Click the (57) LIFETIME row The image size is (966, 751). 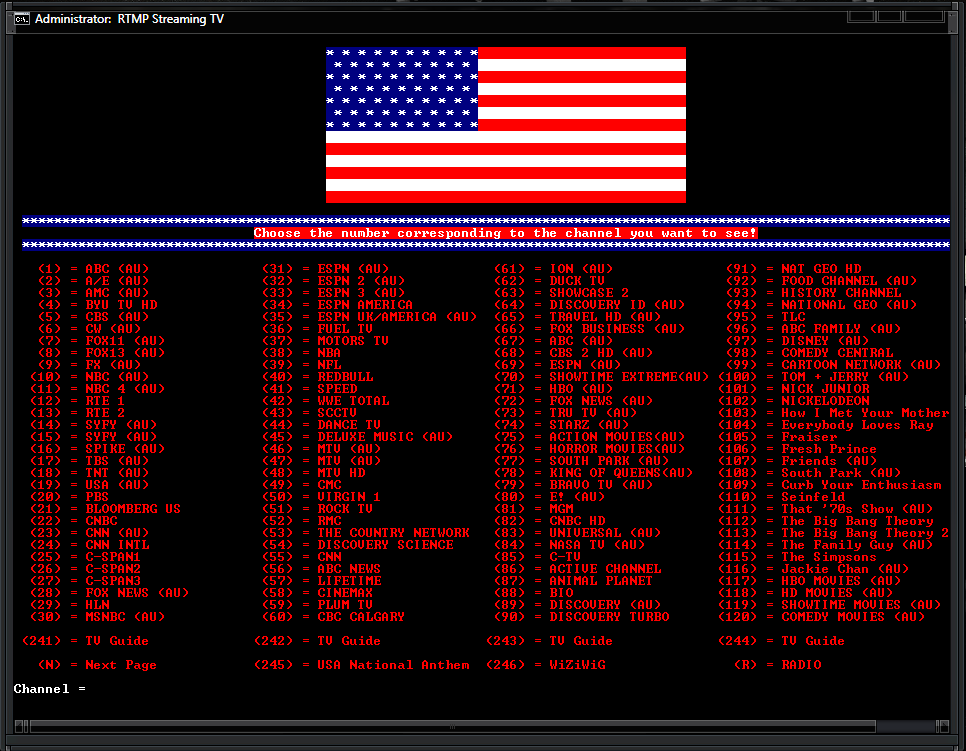[322, 581]
